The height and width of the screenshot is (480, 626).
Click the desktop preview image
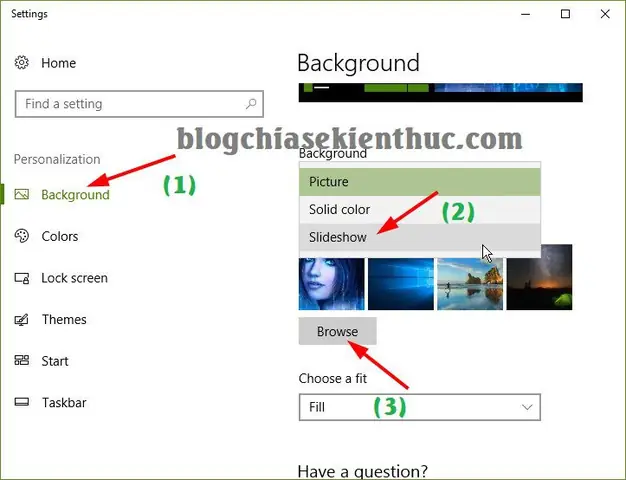pyautogui.click(x=440, y=93)
